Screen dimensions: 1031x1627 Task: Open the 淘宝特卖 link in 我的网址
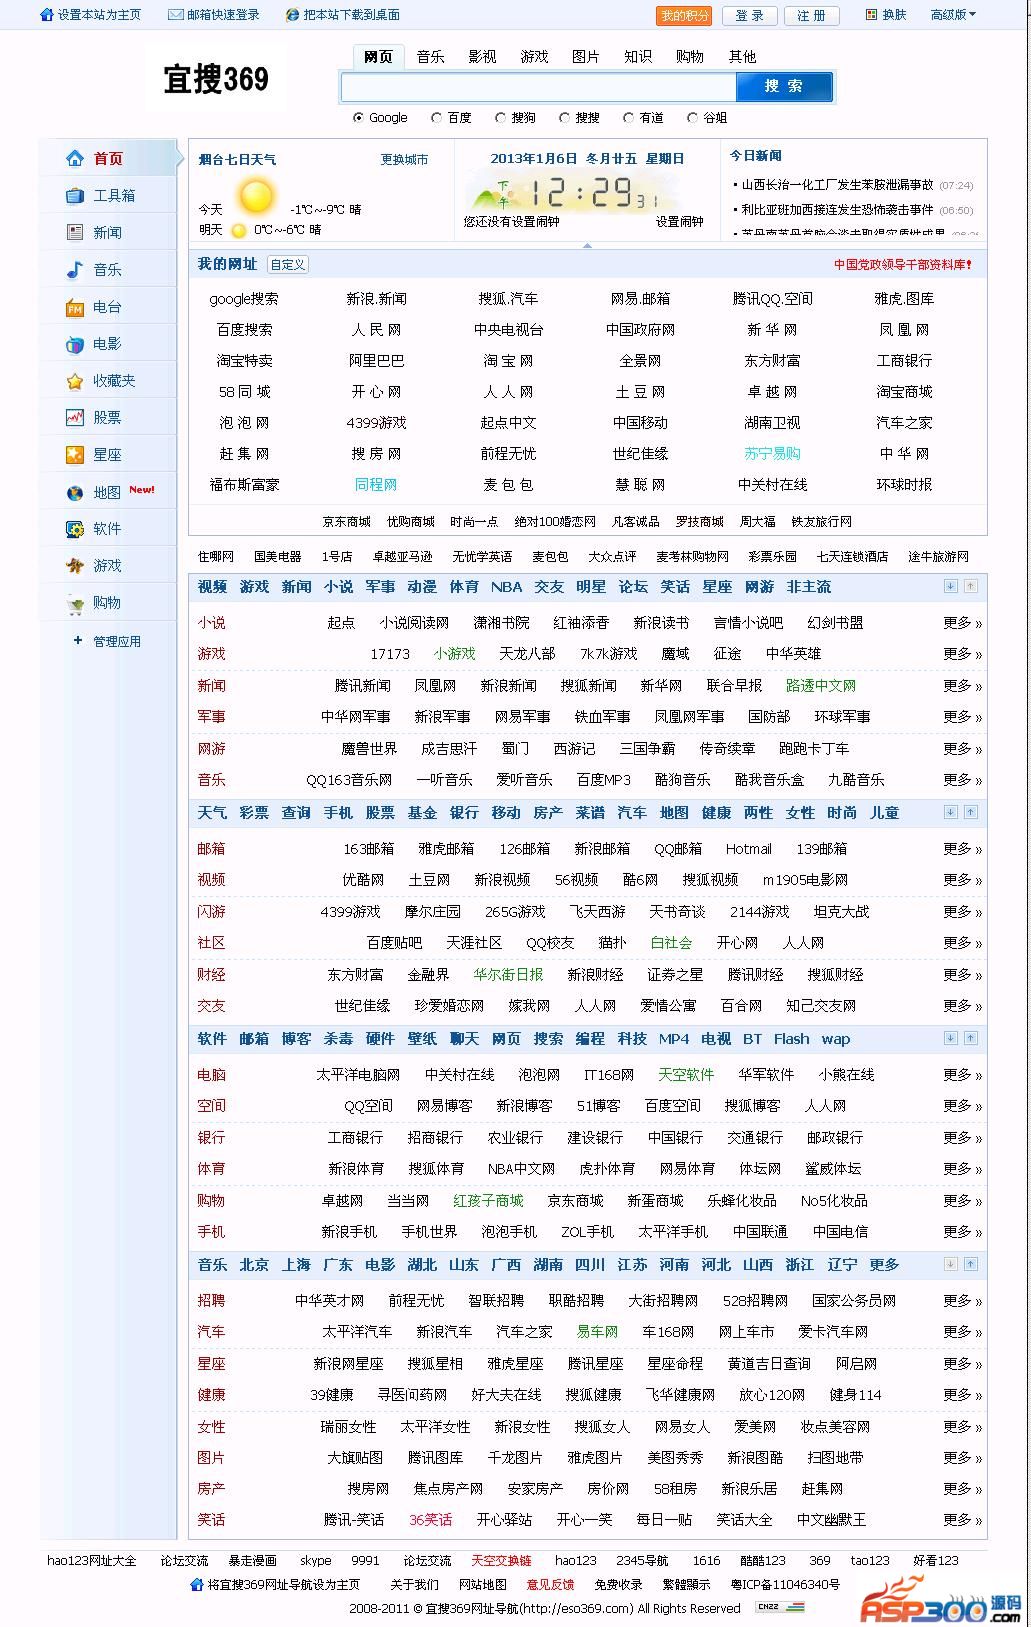click(245, 361)
